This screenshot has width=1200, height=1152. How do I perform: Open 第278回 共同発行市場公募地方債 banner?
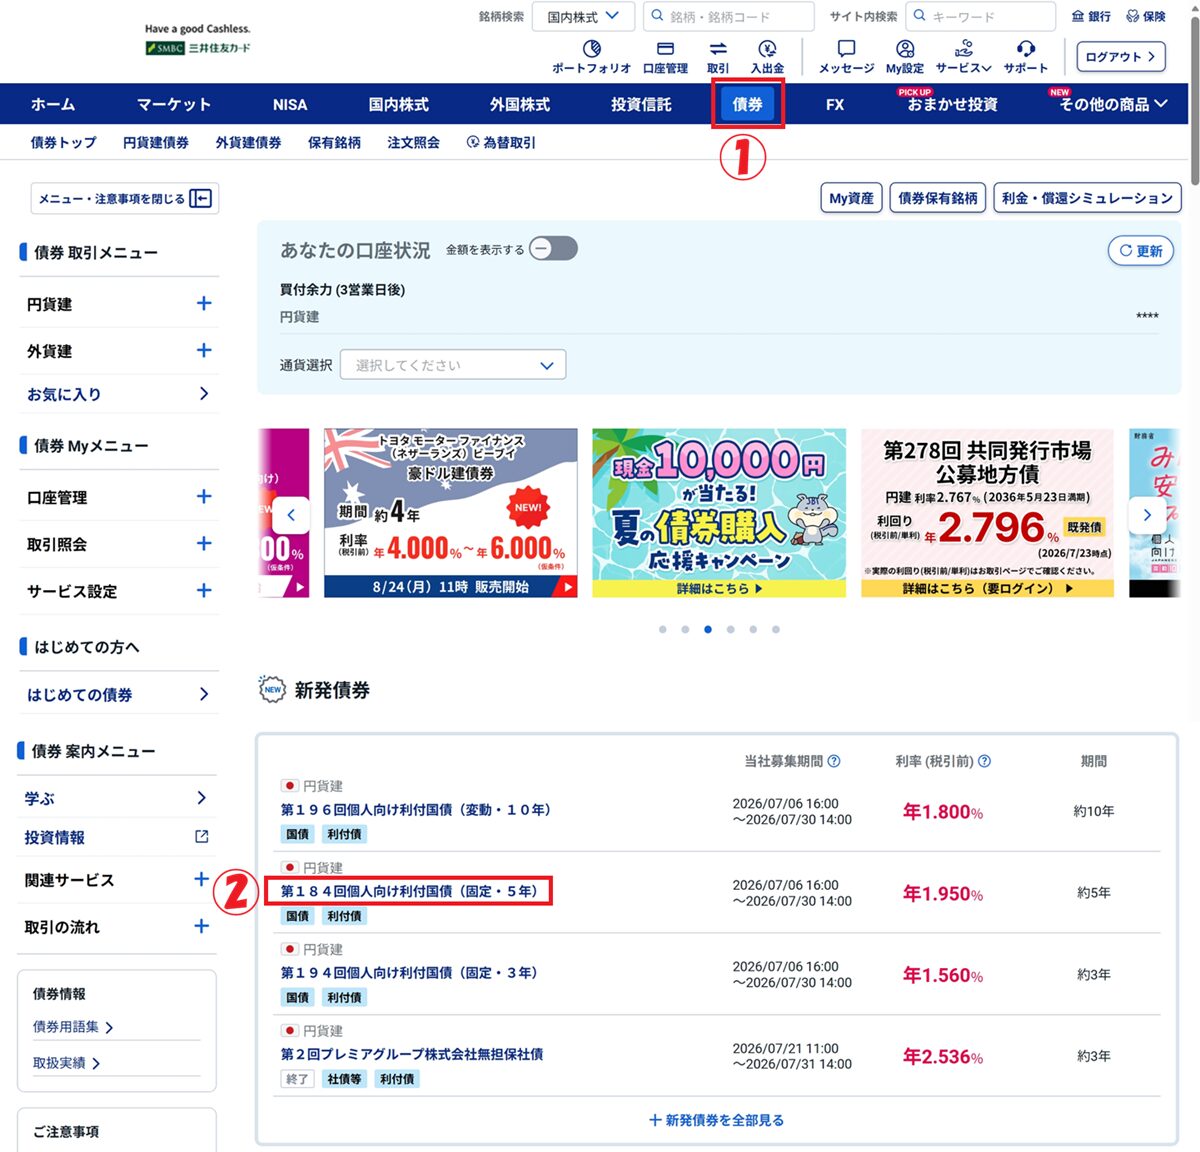pyautogui.click(x=987, y=513)
